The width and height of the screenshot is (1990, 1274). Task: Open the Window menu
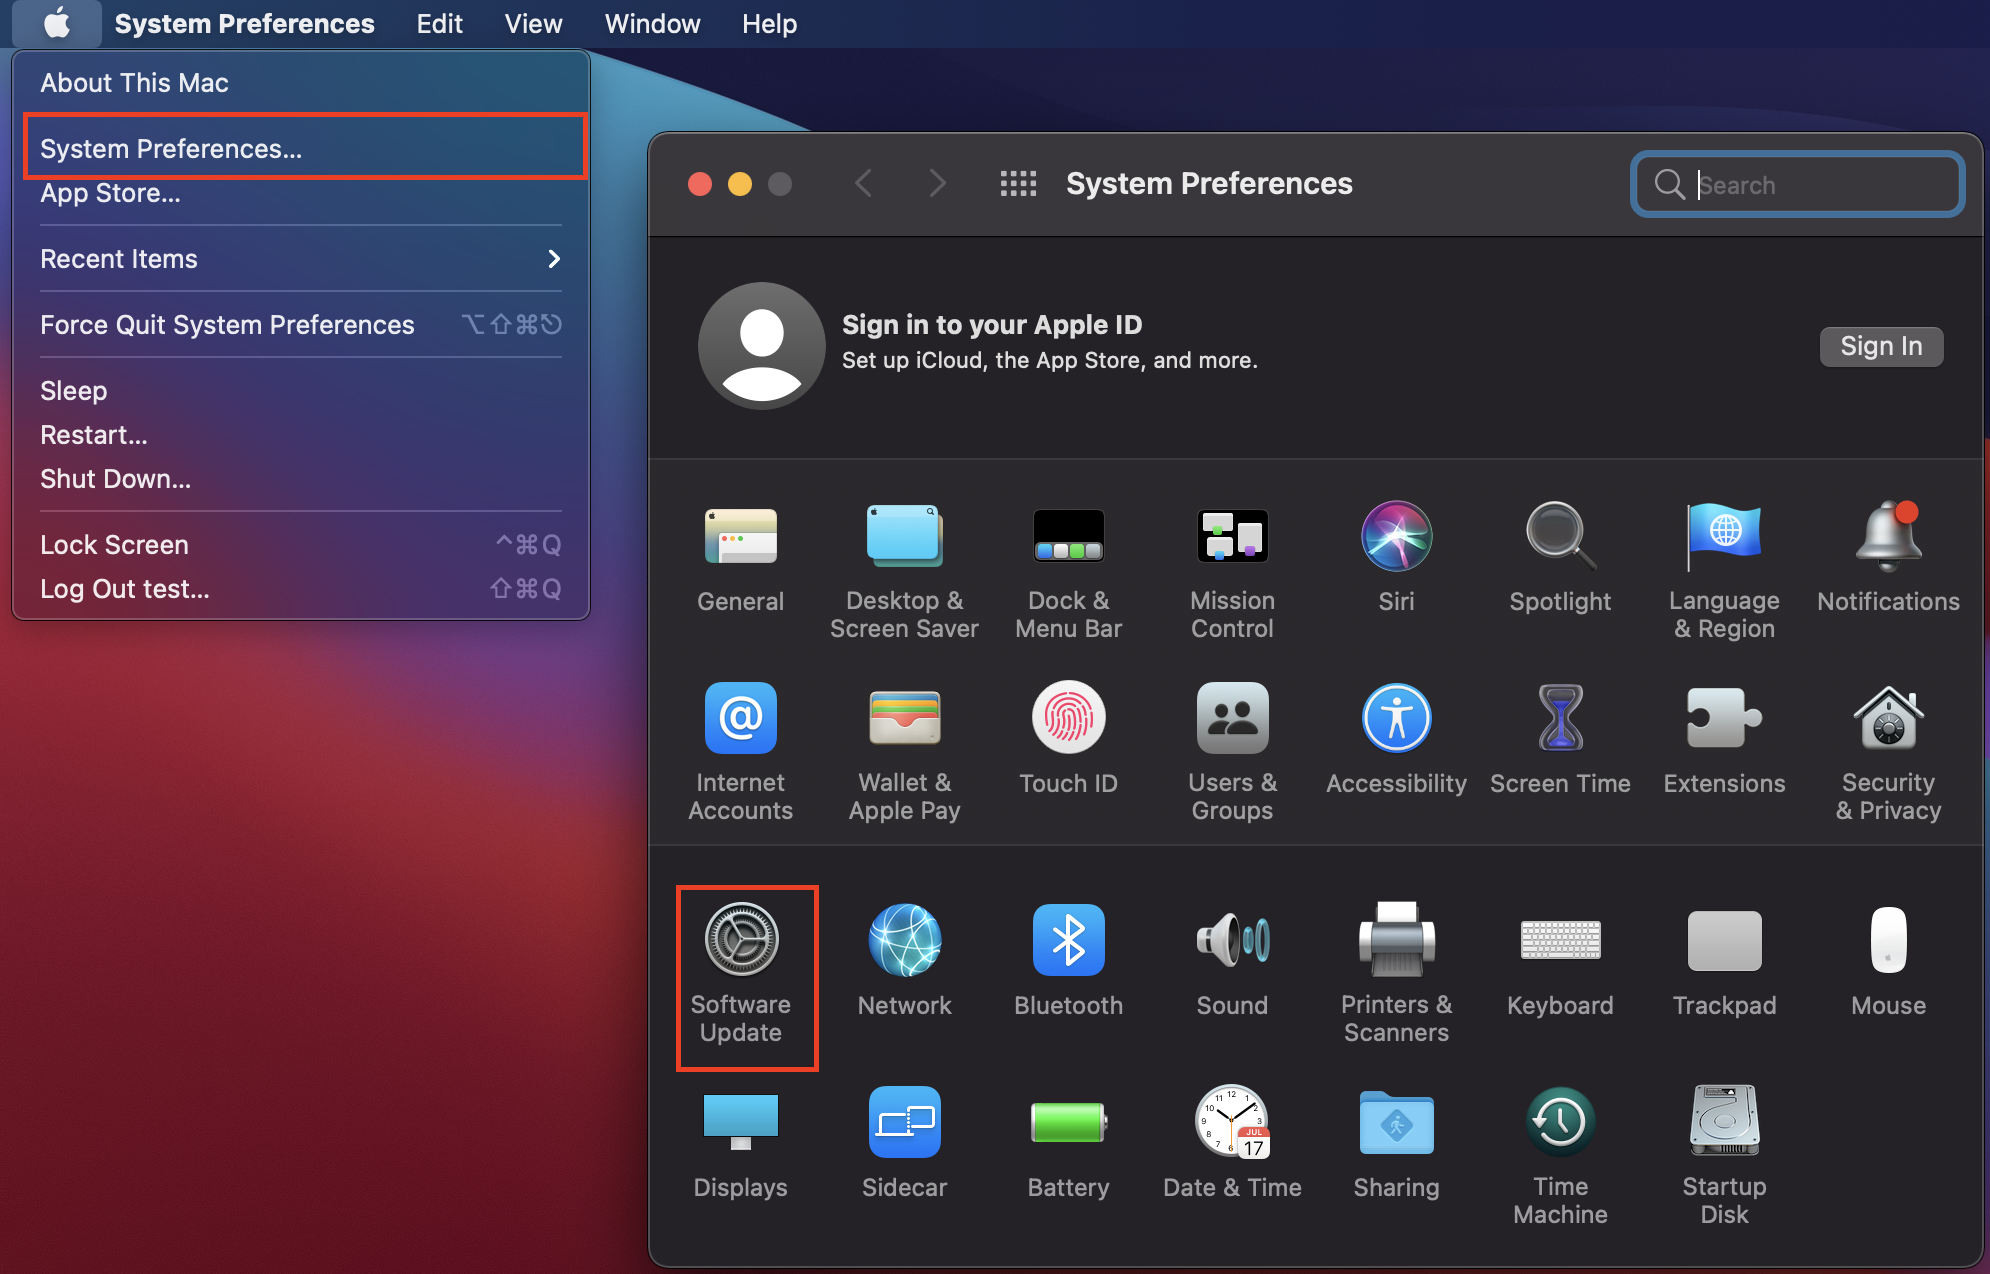tap(652, 23)
